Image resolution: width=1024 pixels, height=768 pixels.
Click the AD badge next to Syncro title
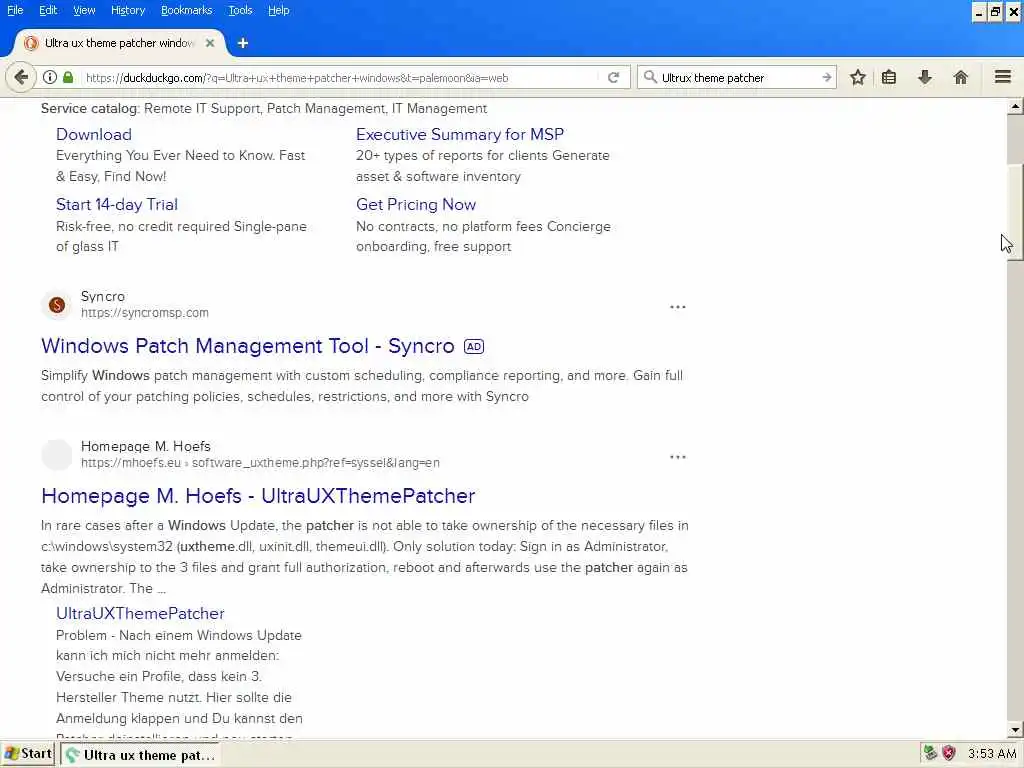click(474, 346)
